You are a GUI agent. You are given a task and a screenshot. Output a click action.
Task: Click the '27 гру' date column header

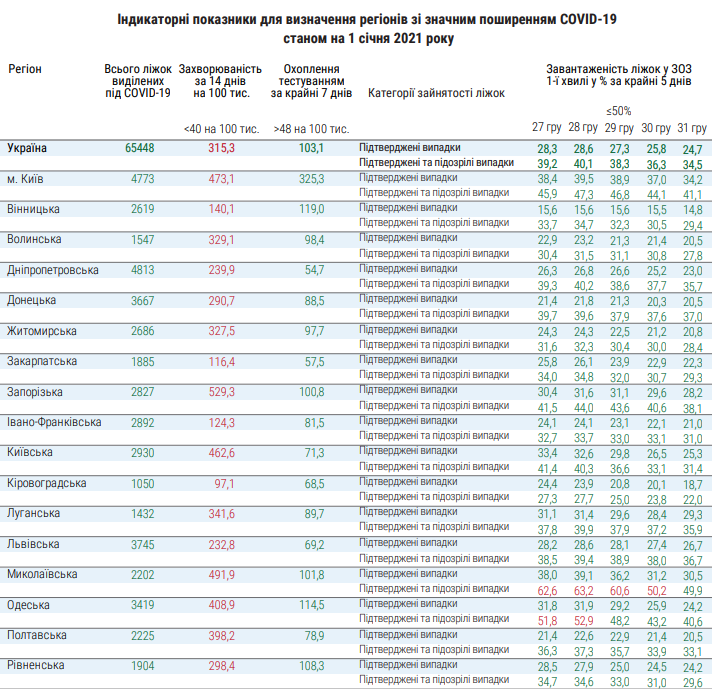point(545,128)
